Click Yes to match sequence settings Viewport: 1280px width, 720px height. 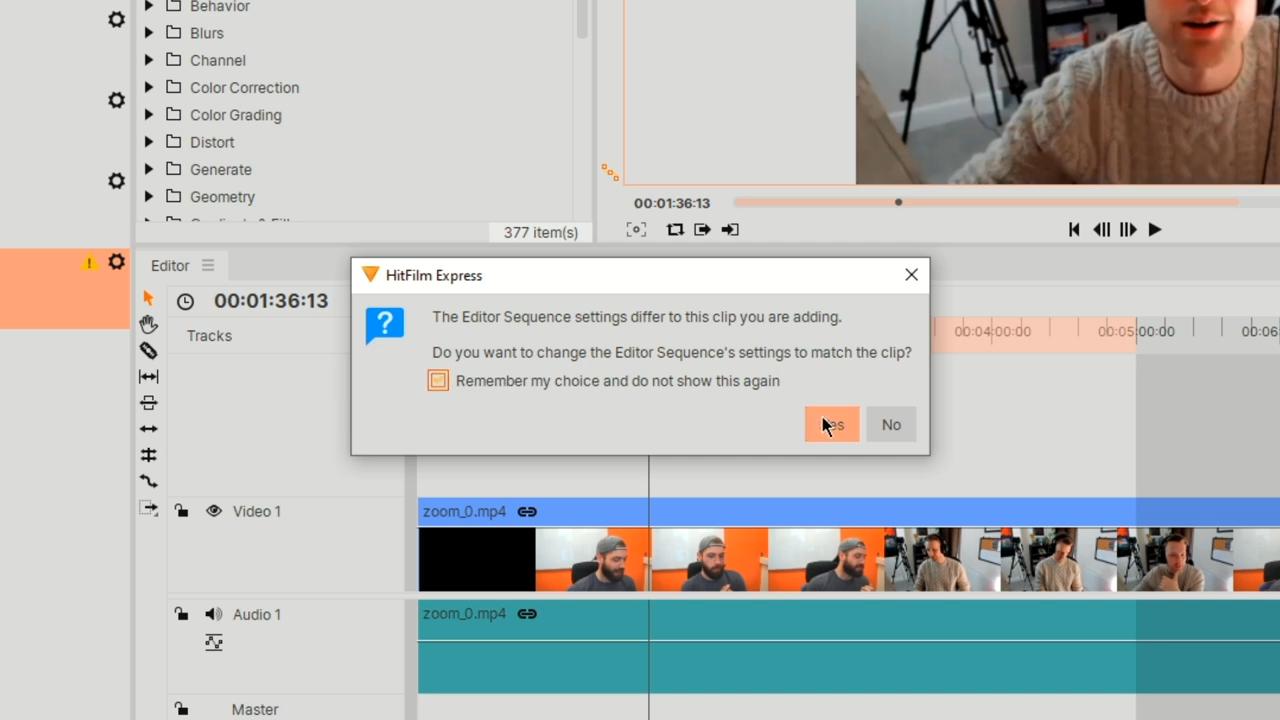832,425
